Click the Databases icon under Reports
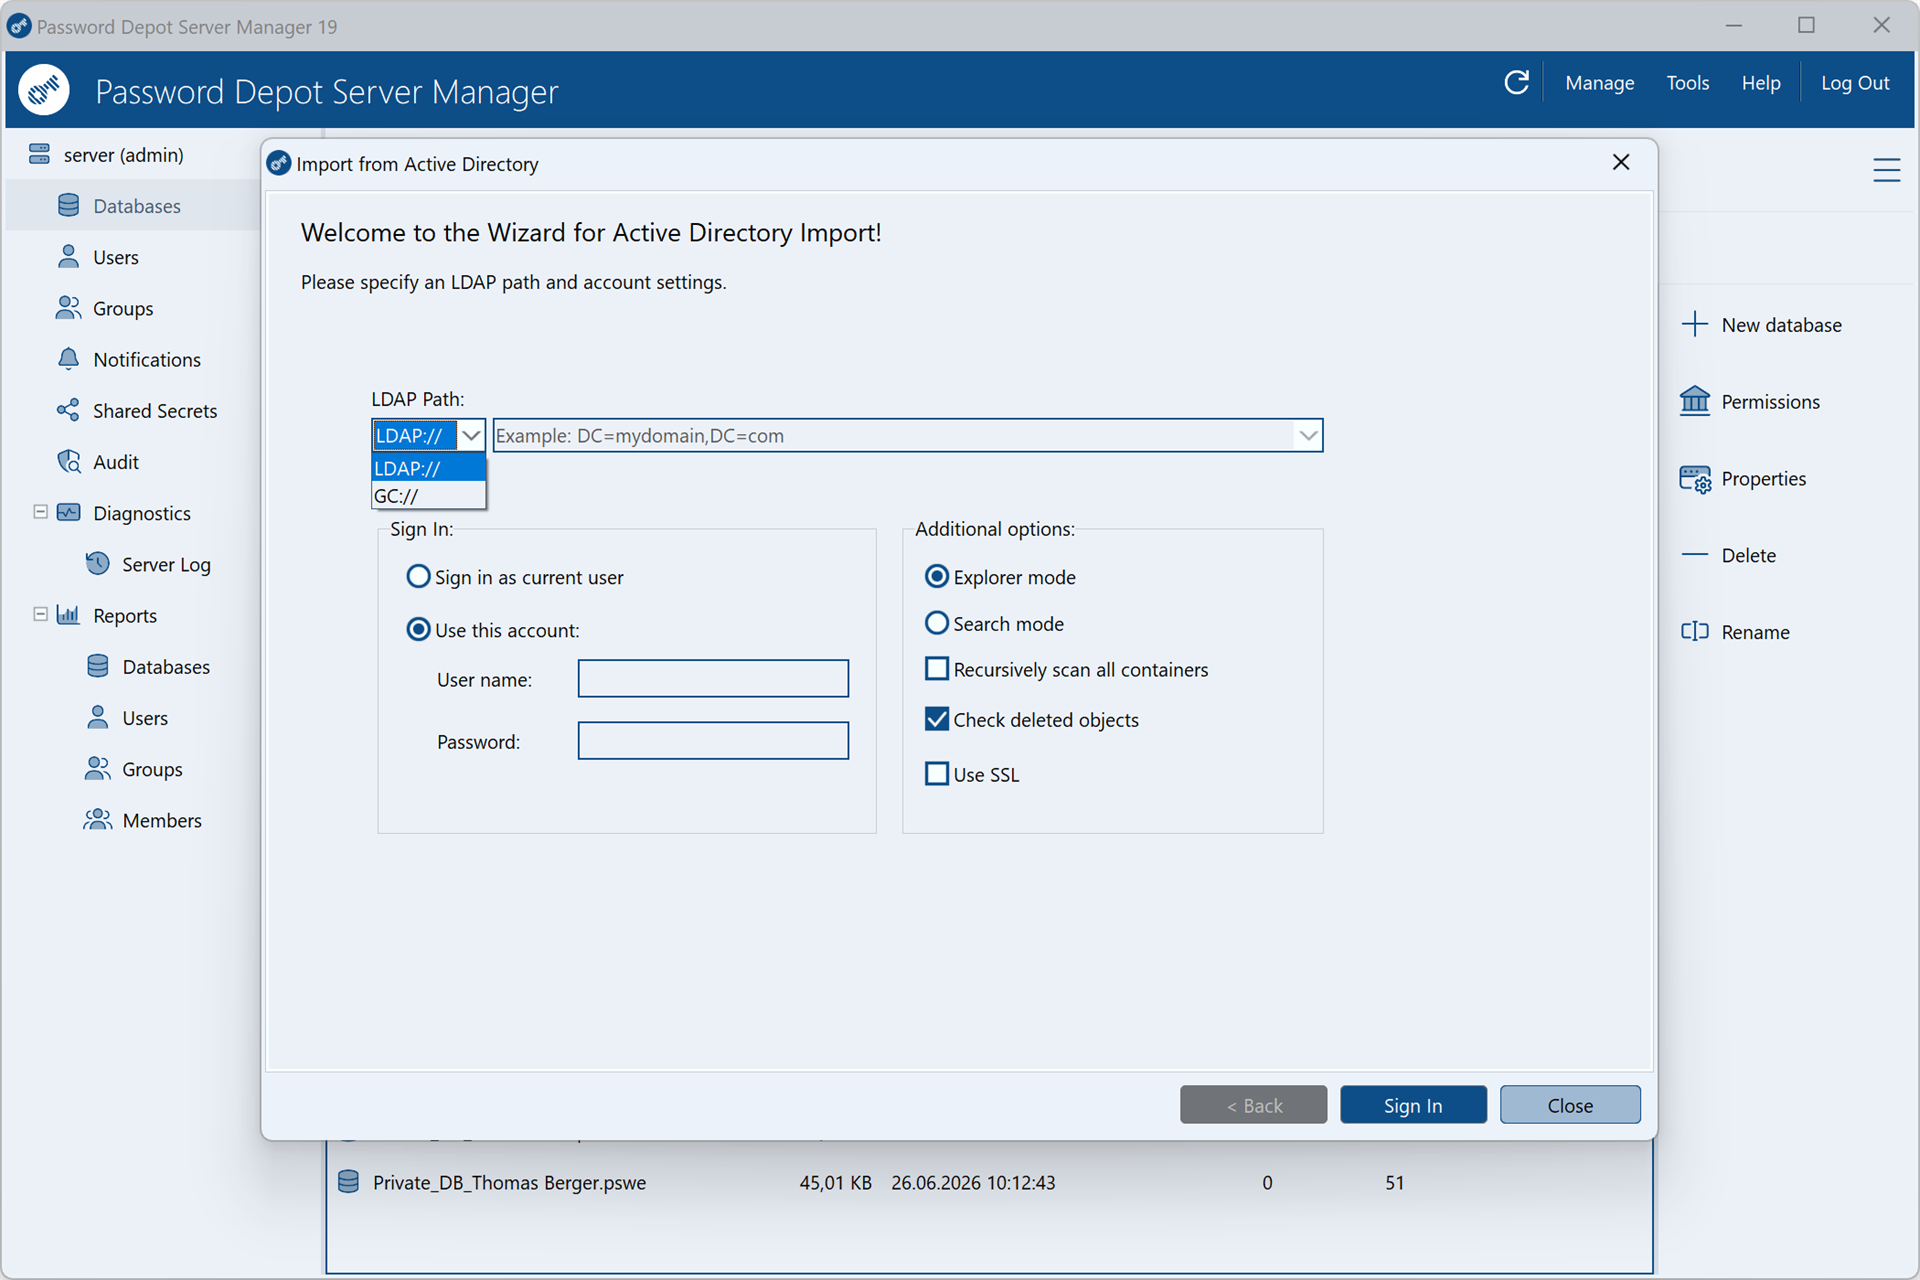Screen dimensions: 1920x1280 pos(97,666)
